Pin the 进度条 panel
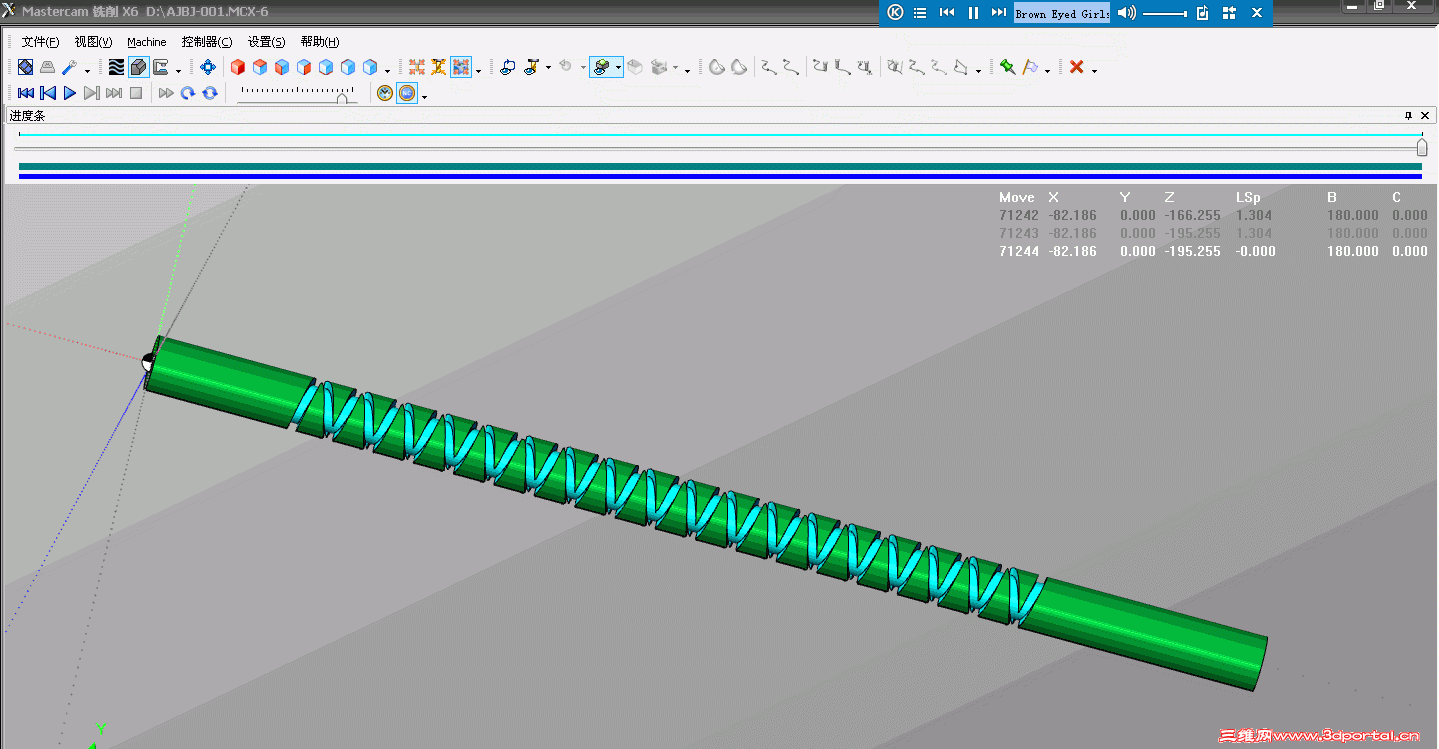Image resolution: width=1439 pixels, height=749 pixels. (x=1408, y=116)
